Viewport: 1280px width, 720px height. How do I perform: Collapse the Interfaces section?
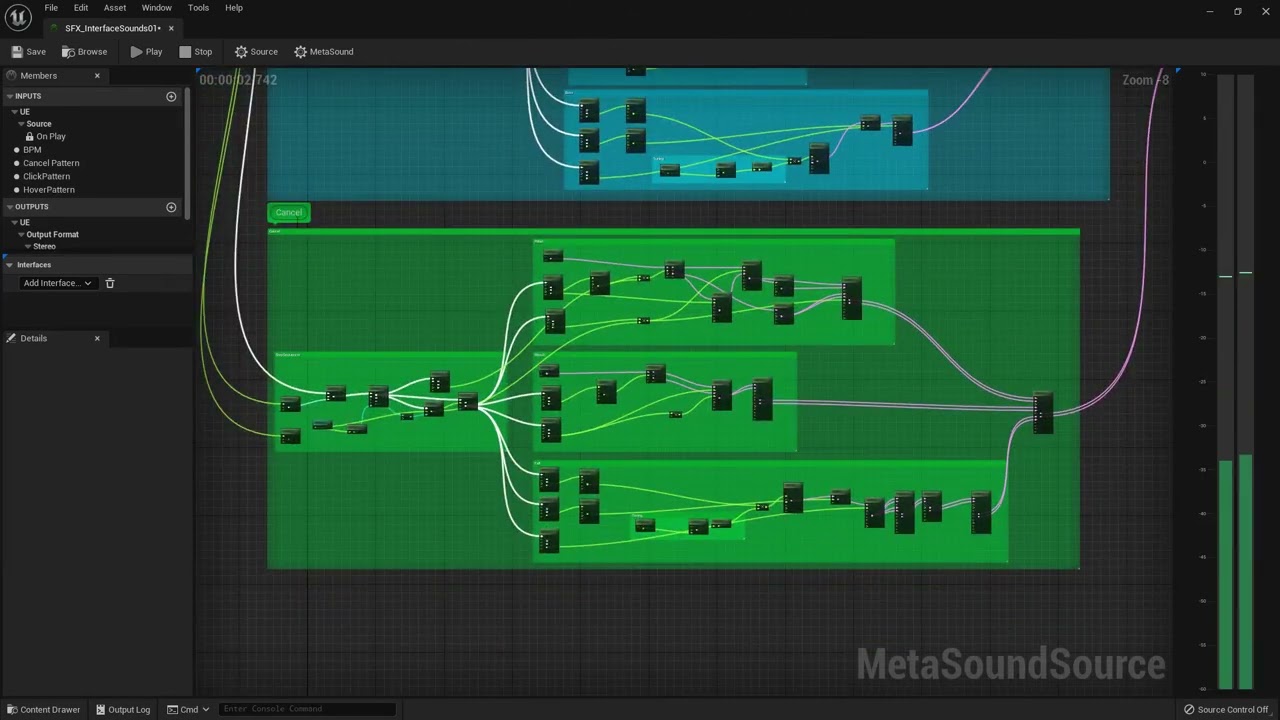tap(9, 265)
